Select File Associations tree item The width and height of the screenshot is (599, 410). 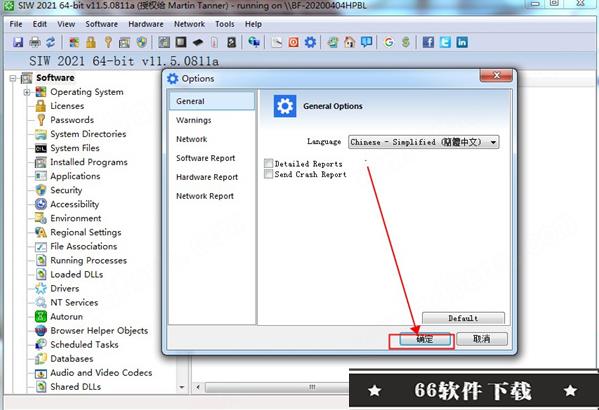84,246
